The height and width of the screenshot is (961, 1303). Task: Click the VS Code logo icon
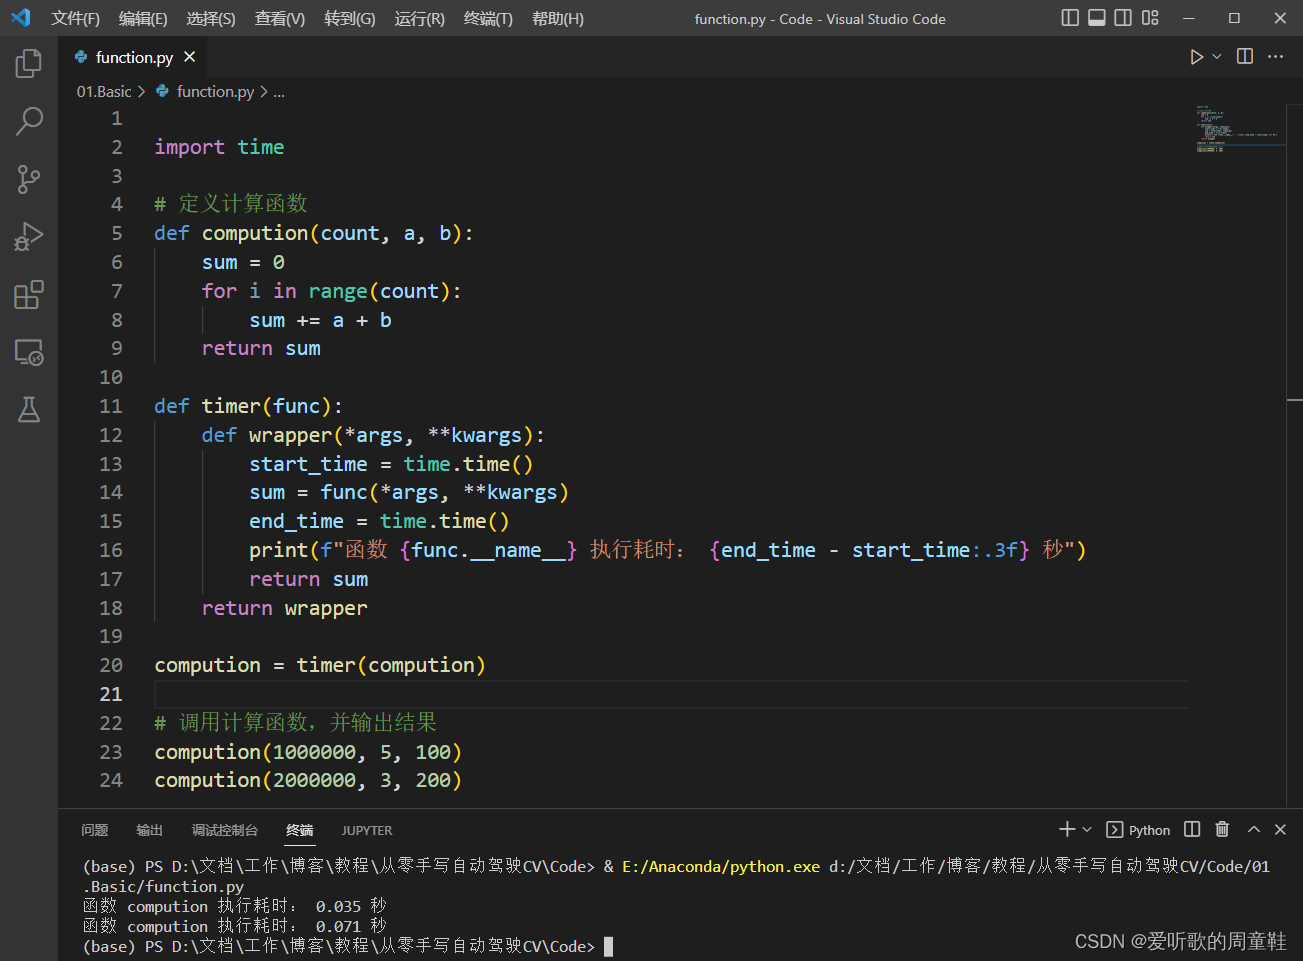pos(21,18)
